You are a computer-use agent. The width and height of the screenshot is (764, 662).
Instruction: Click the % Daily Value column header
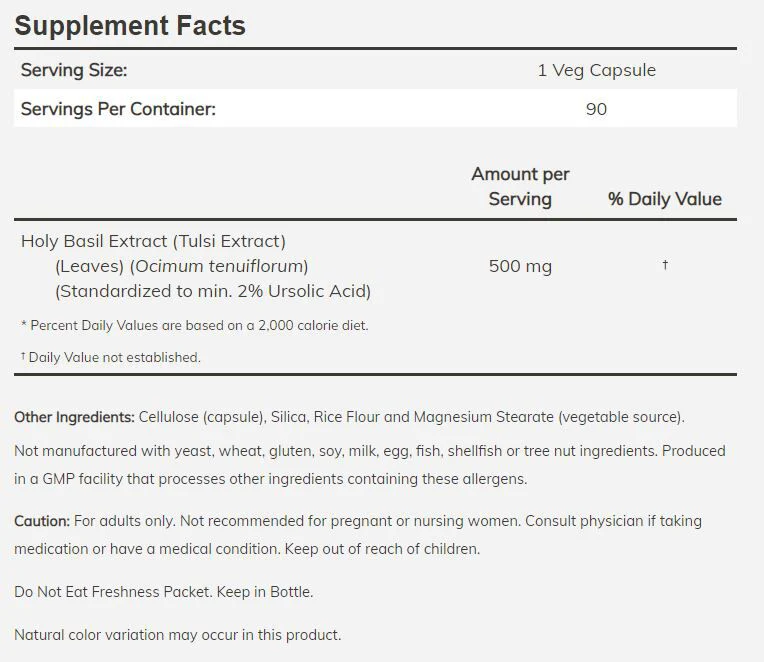click(665, 199)
